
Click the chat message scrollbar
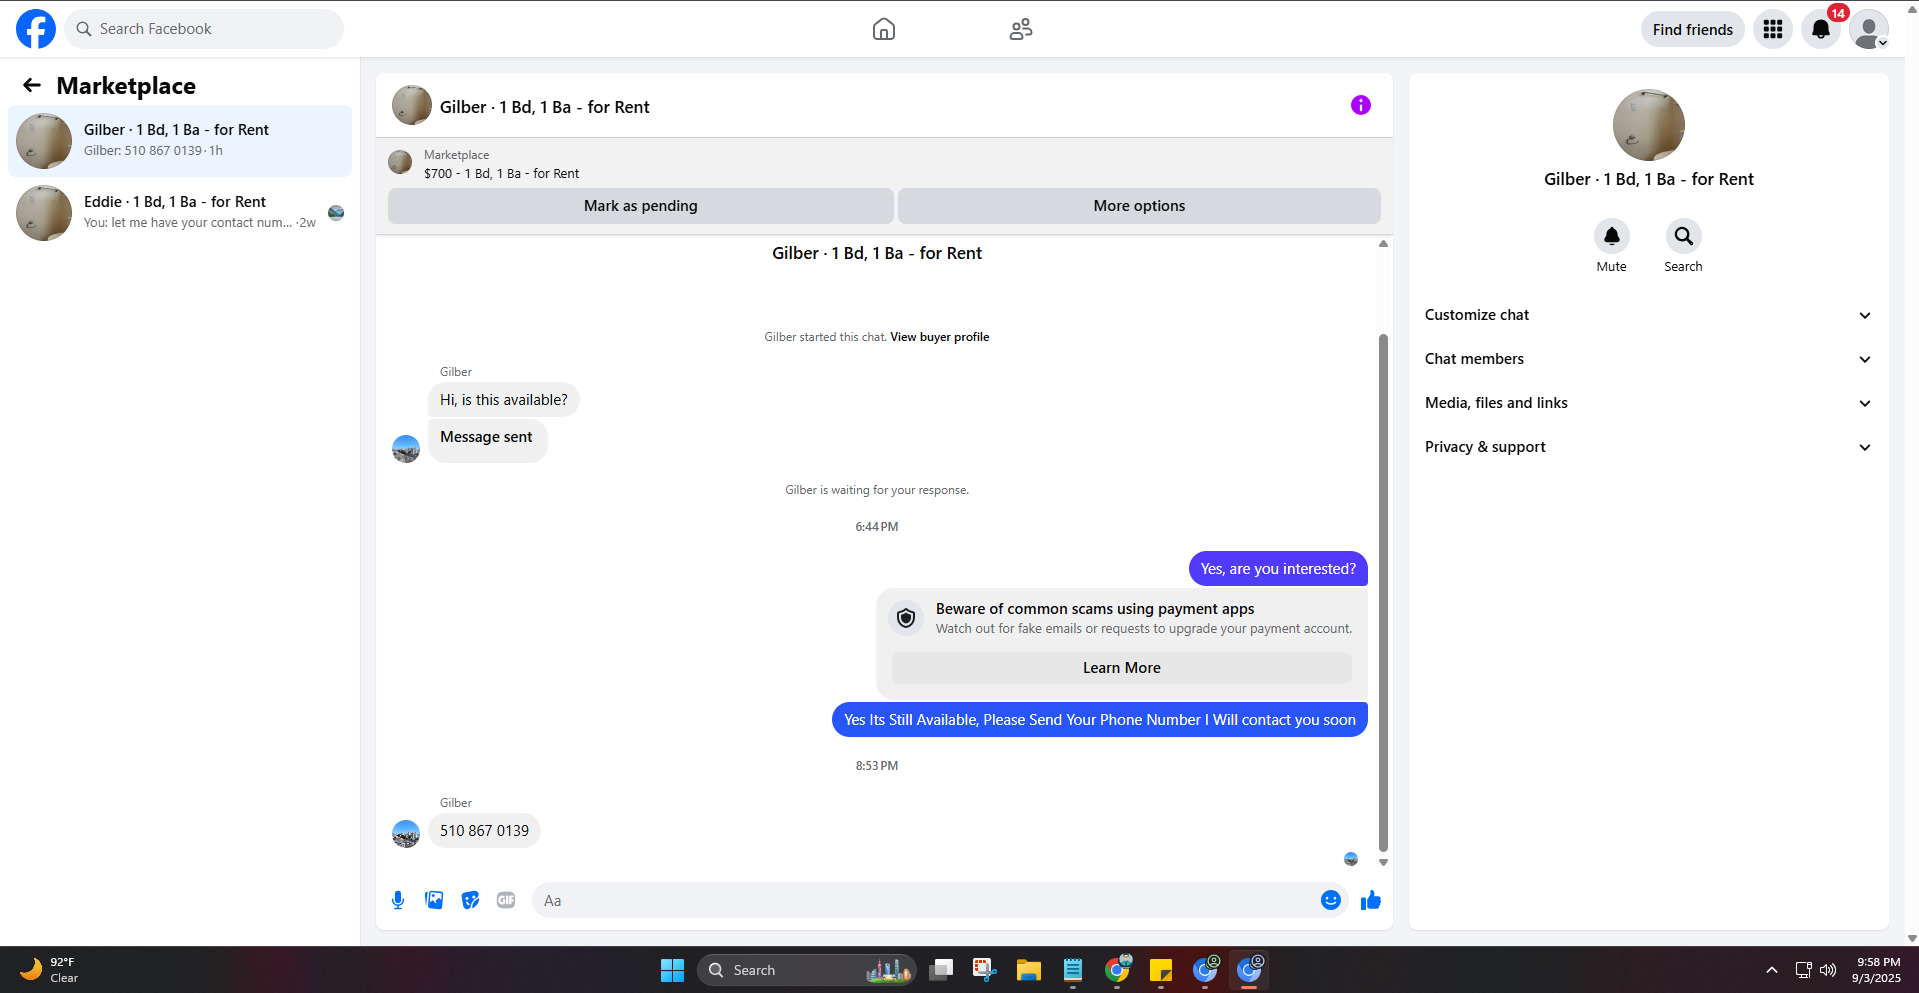[x=1383, y=591]
